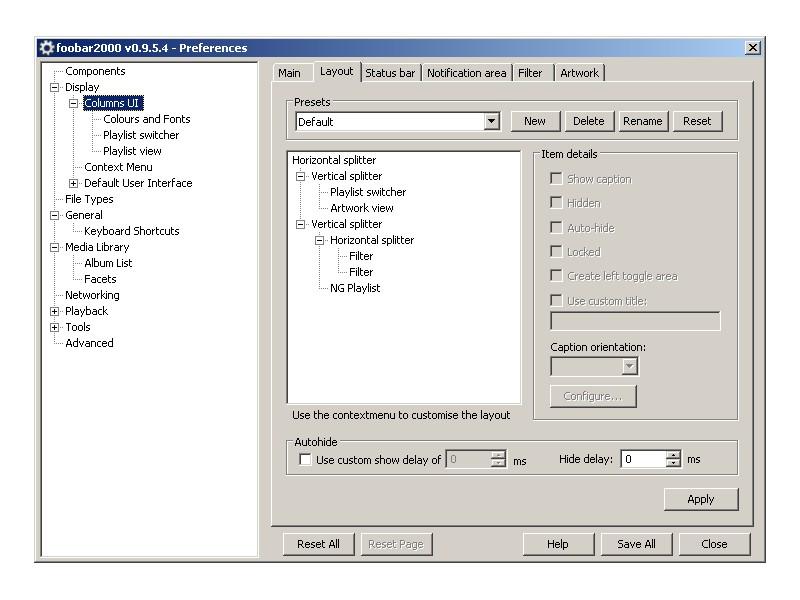Click the New preset button
Screen dimensions: 800x600
pos(535,121)
